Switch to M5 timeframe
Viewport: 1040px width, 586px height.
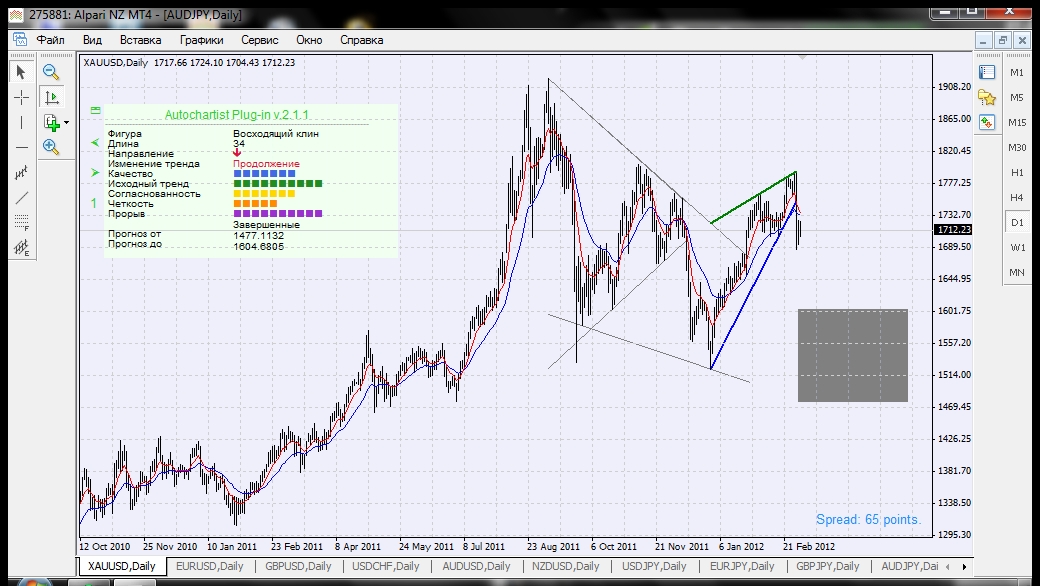pos(1017,97)
